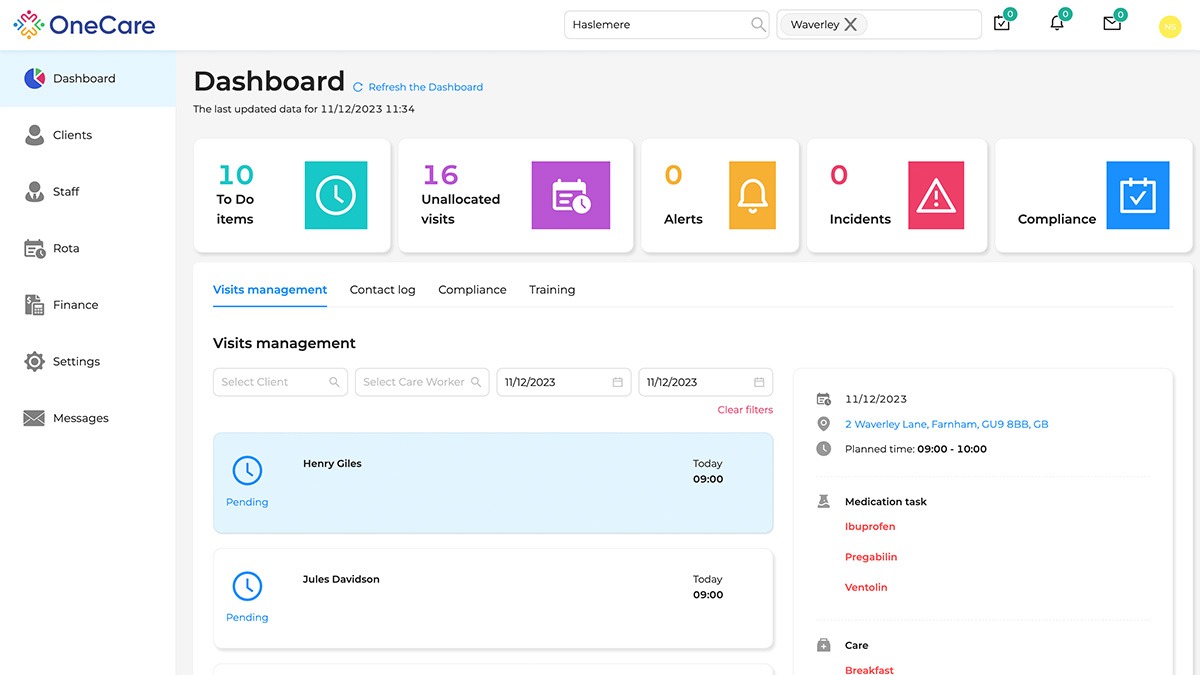1200x675 pixels.
Task: Switch to the Contact log tab
Action: pyautogui.click(x=382, y=290)
